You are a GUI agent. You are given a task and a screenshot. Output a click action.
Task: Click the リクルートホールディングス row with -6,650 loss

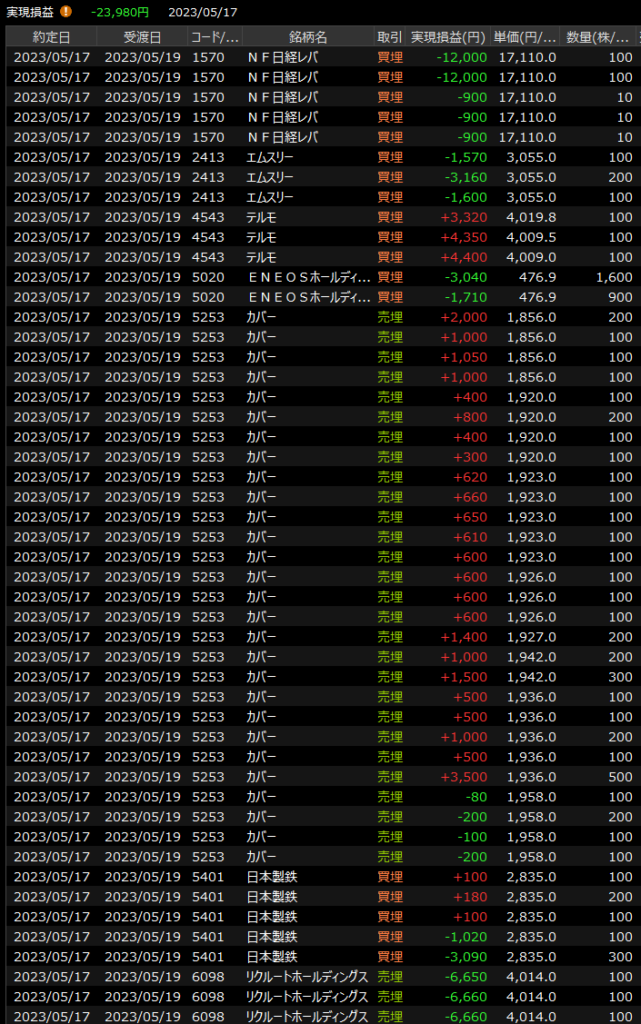pos(320,977)
